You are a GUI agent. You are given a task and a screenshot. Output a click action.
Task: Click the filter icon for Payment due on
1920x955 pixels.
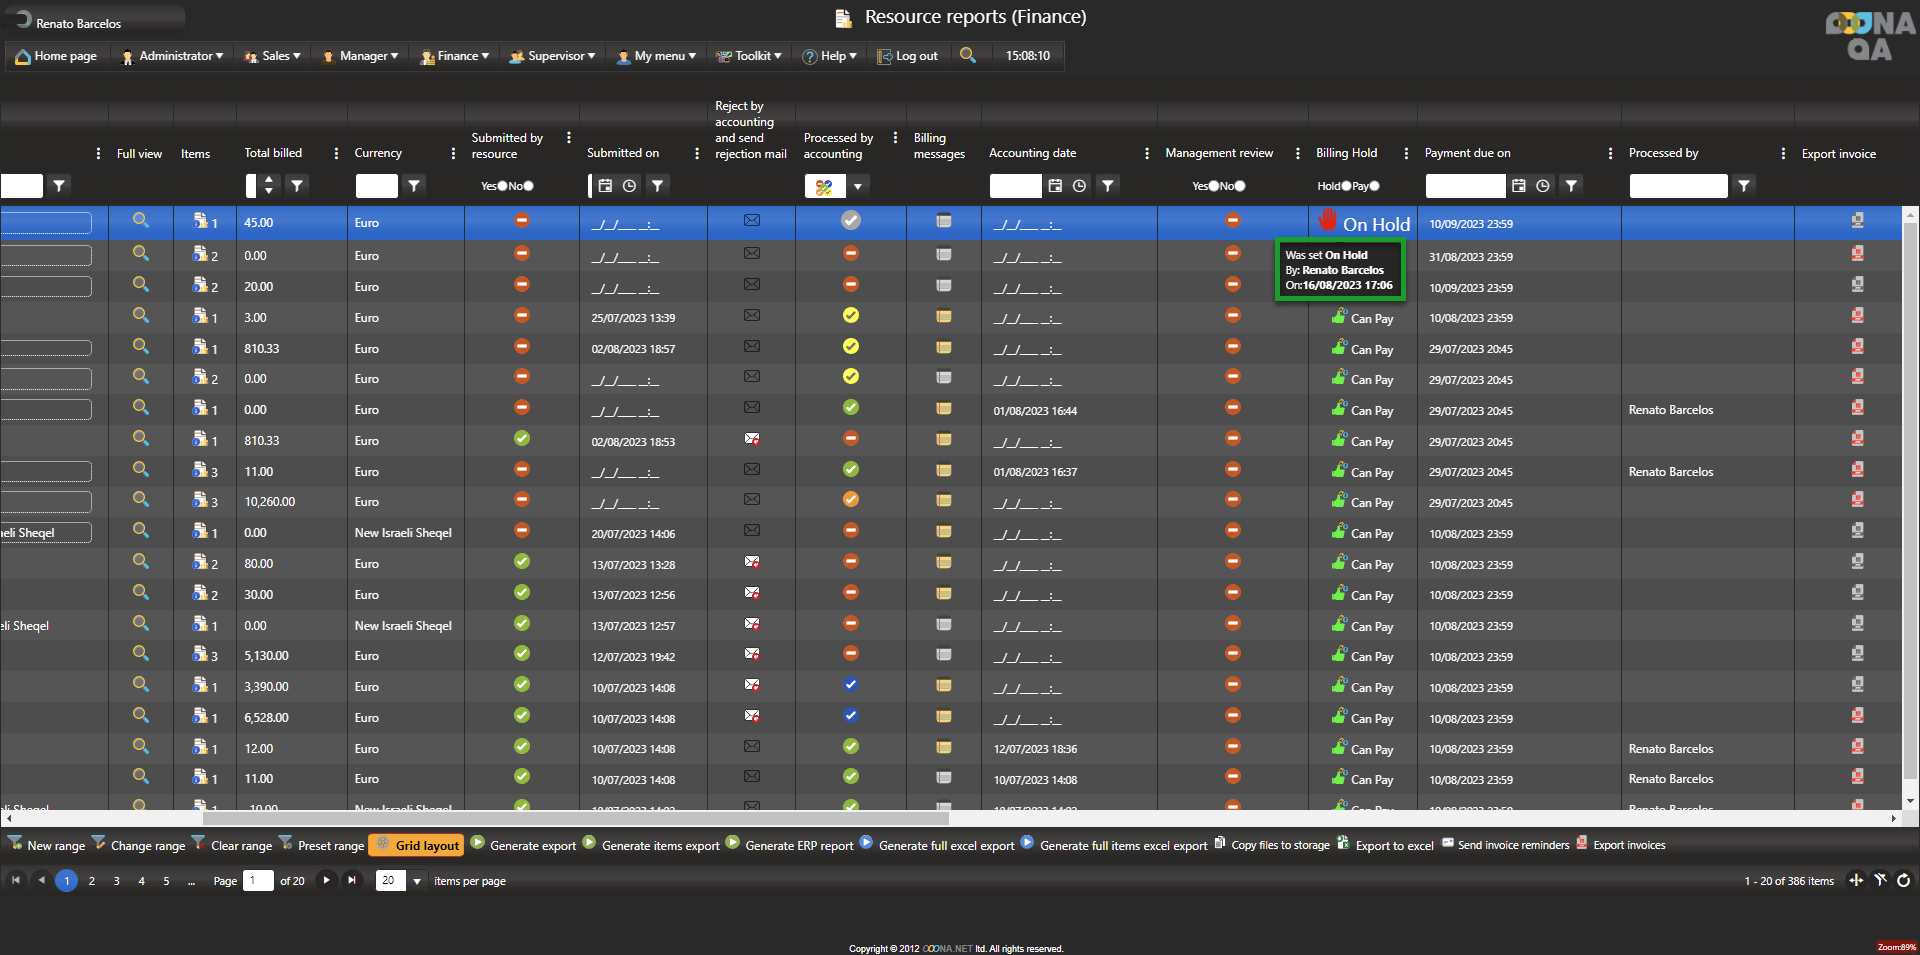[x=1571, y=186]
